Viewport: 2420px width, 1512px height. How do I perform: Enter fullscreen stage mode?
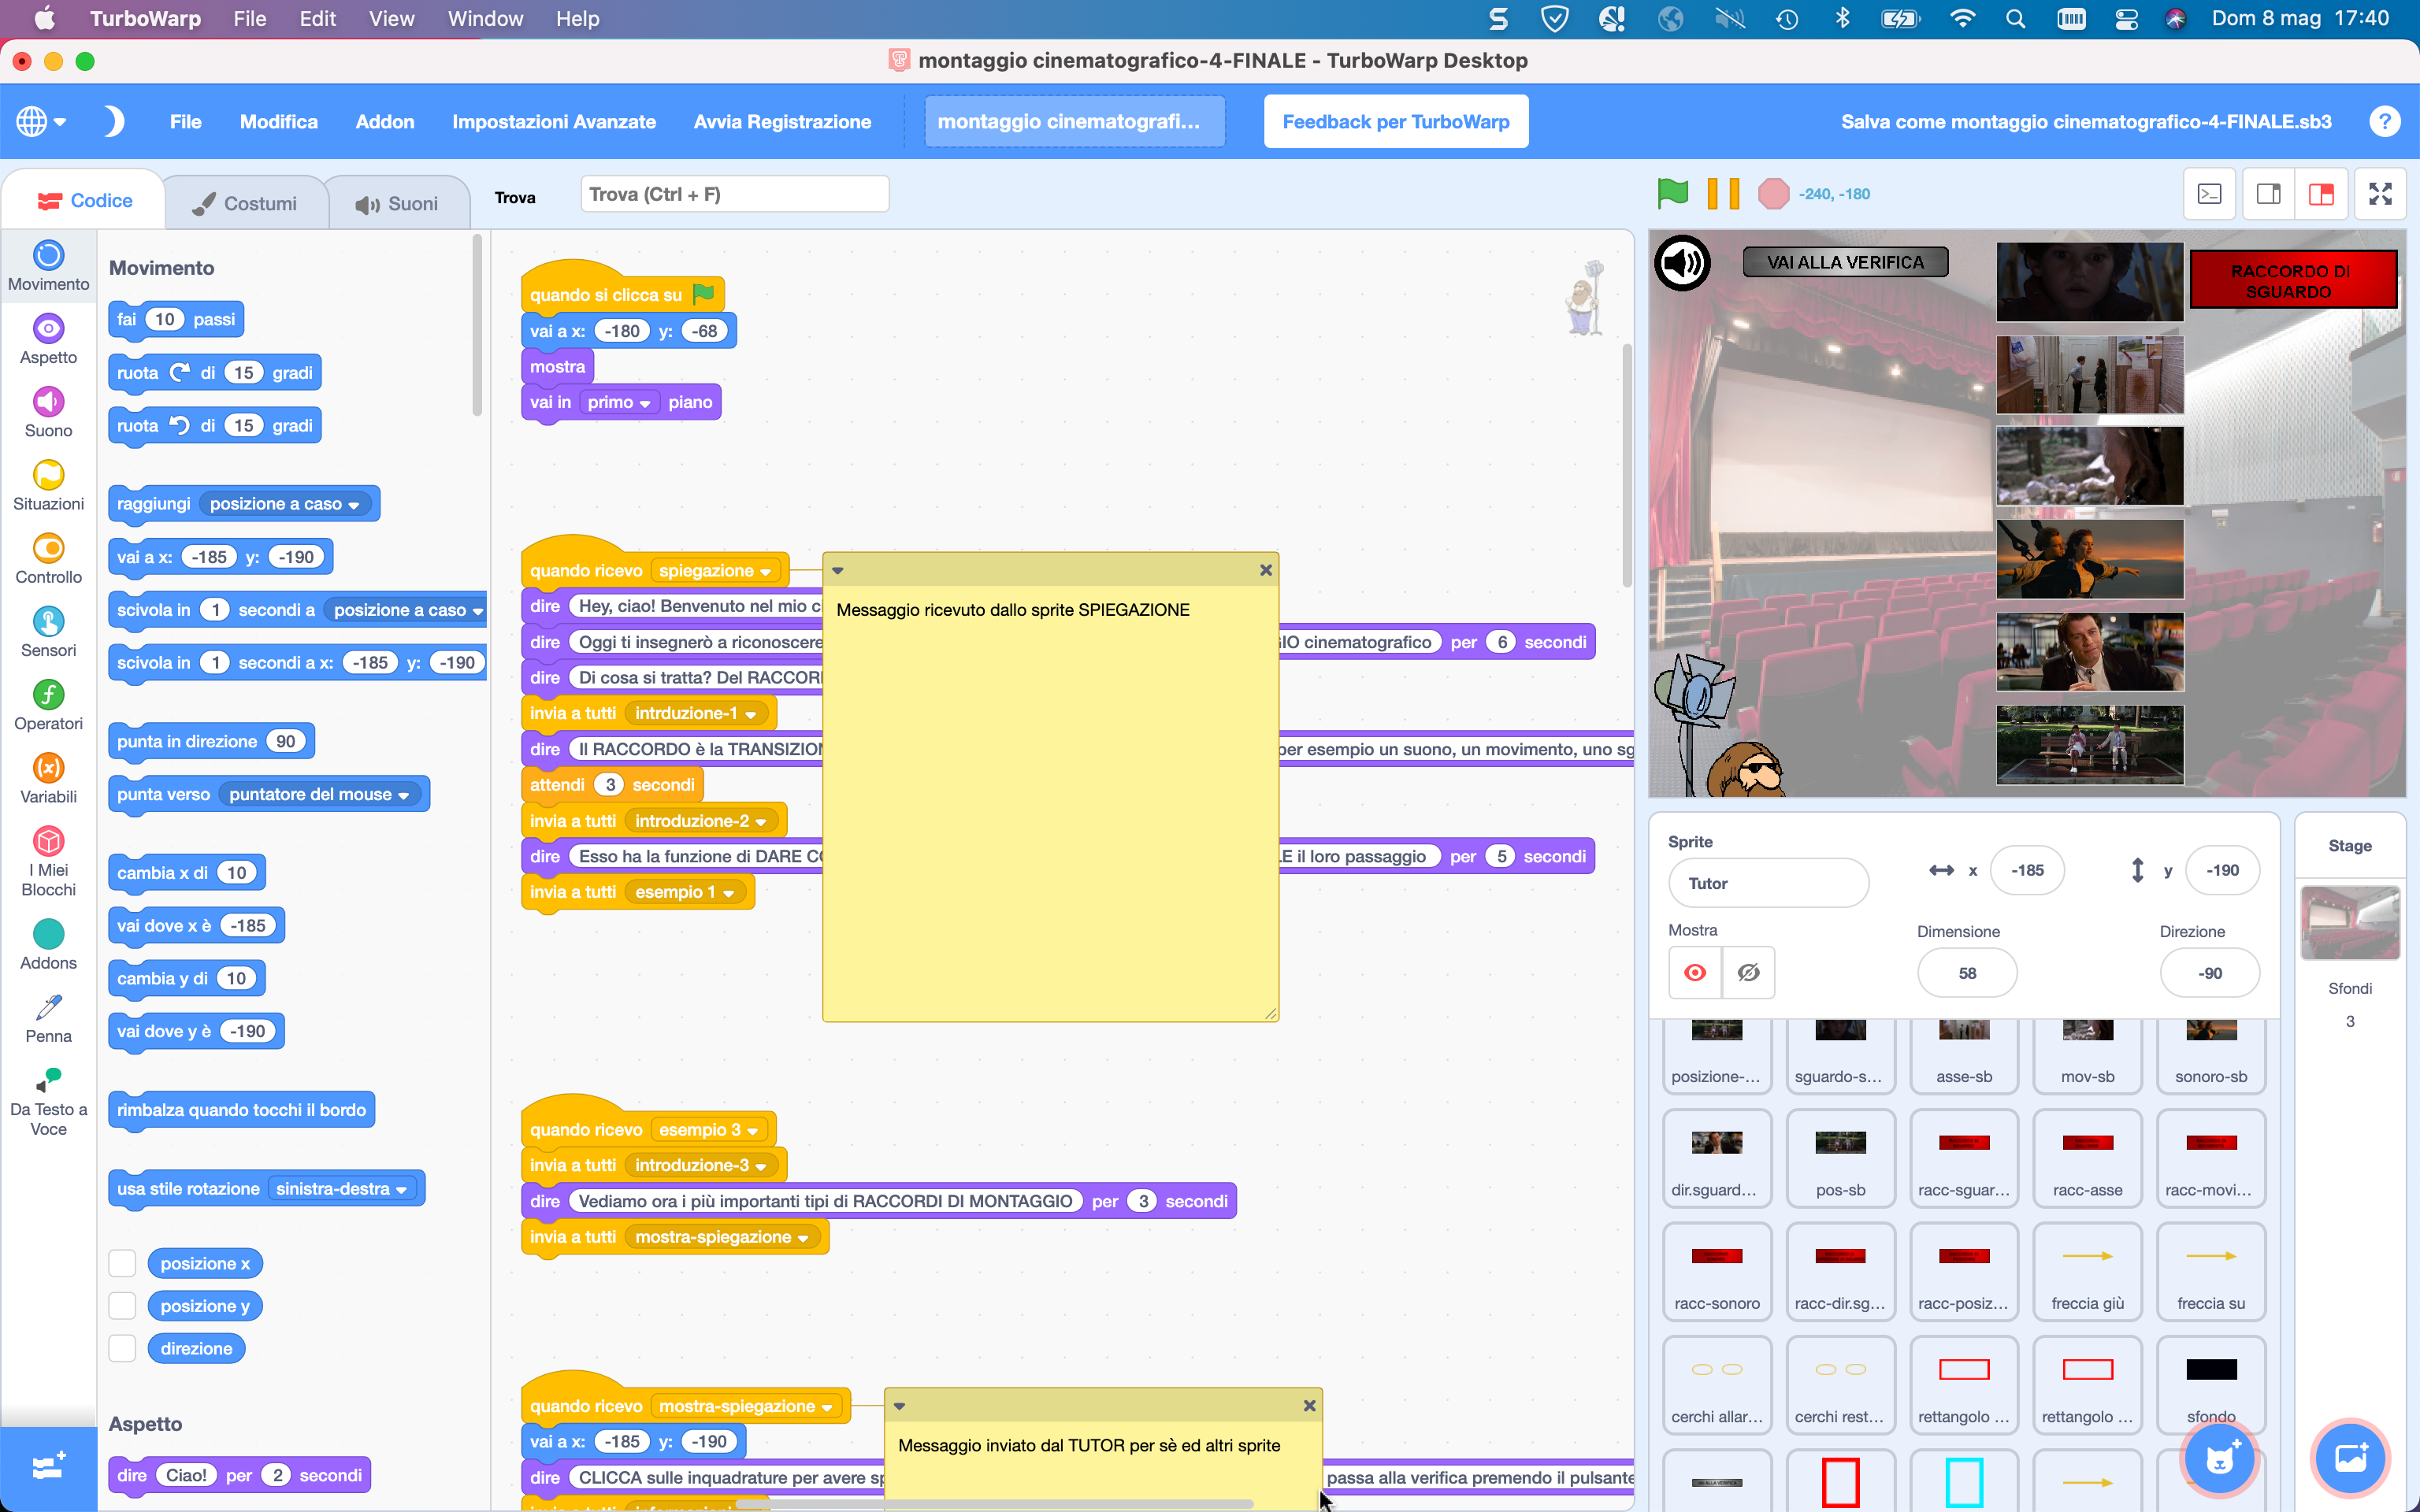coord(2381,193)
